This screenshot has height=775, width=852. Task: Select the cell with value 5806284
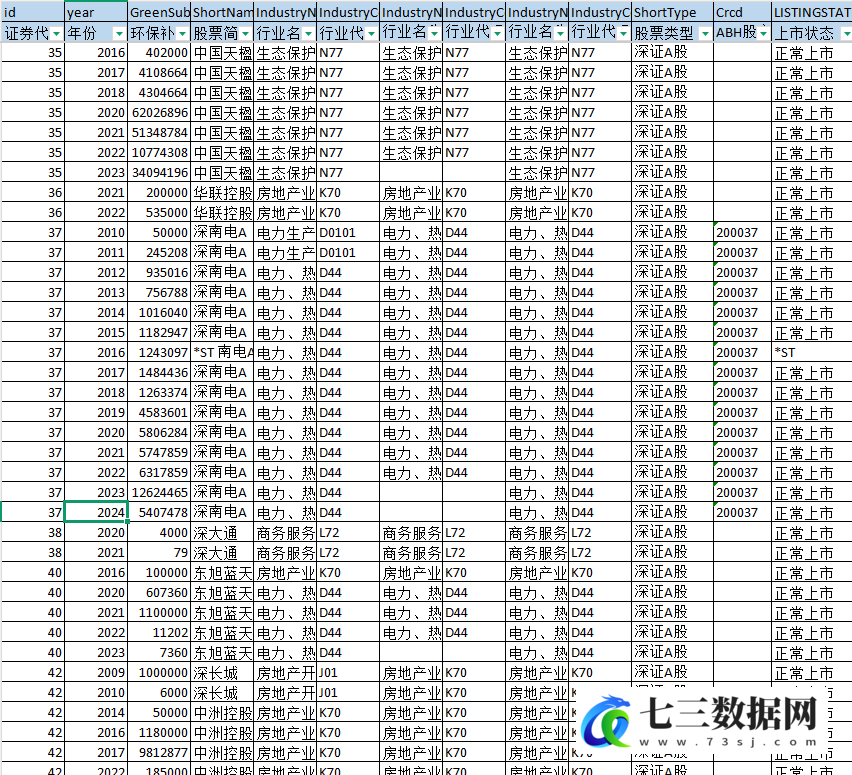tap(159, 433)
